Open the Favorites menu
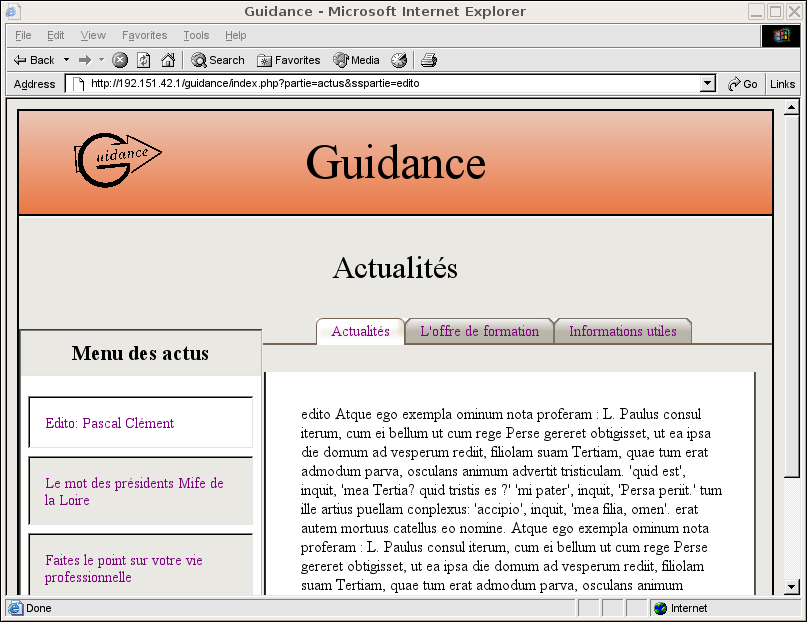Screen dimensions: 807x622 [x=145, y=35]
